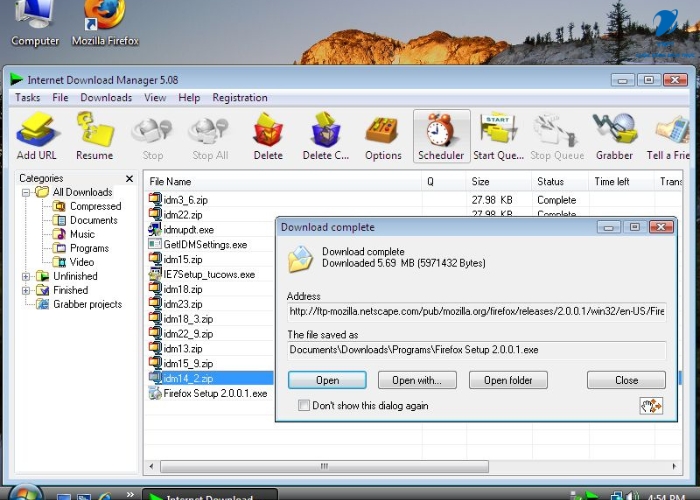Open the Scheduler clock icon
Screen dimensions: 700x500
click(x=441, y=136)
